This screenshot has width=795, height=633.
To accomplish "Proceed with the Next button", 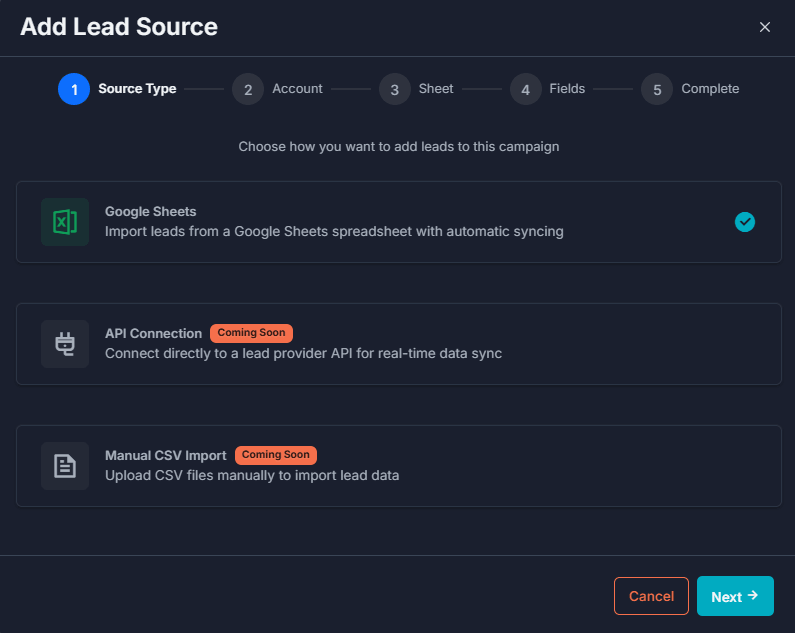I will [x=735, y=596].
